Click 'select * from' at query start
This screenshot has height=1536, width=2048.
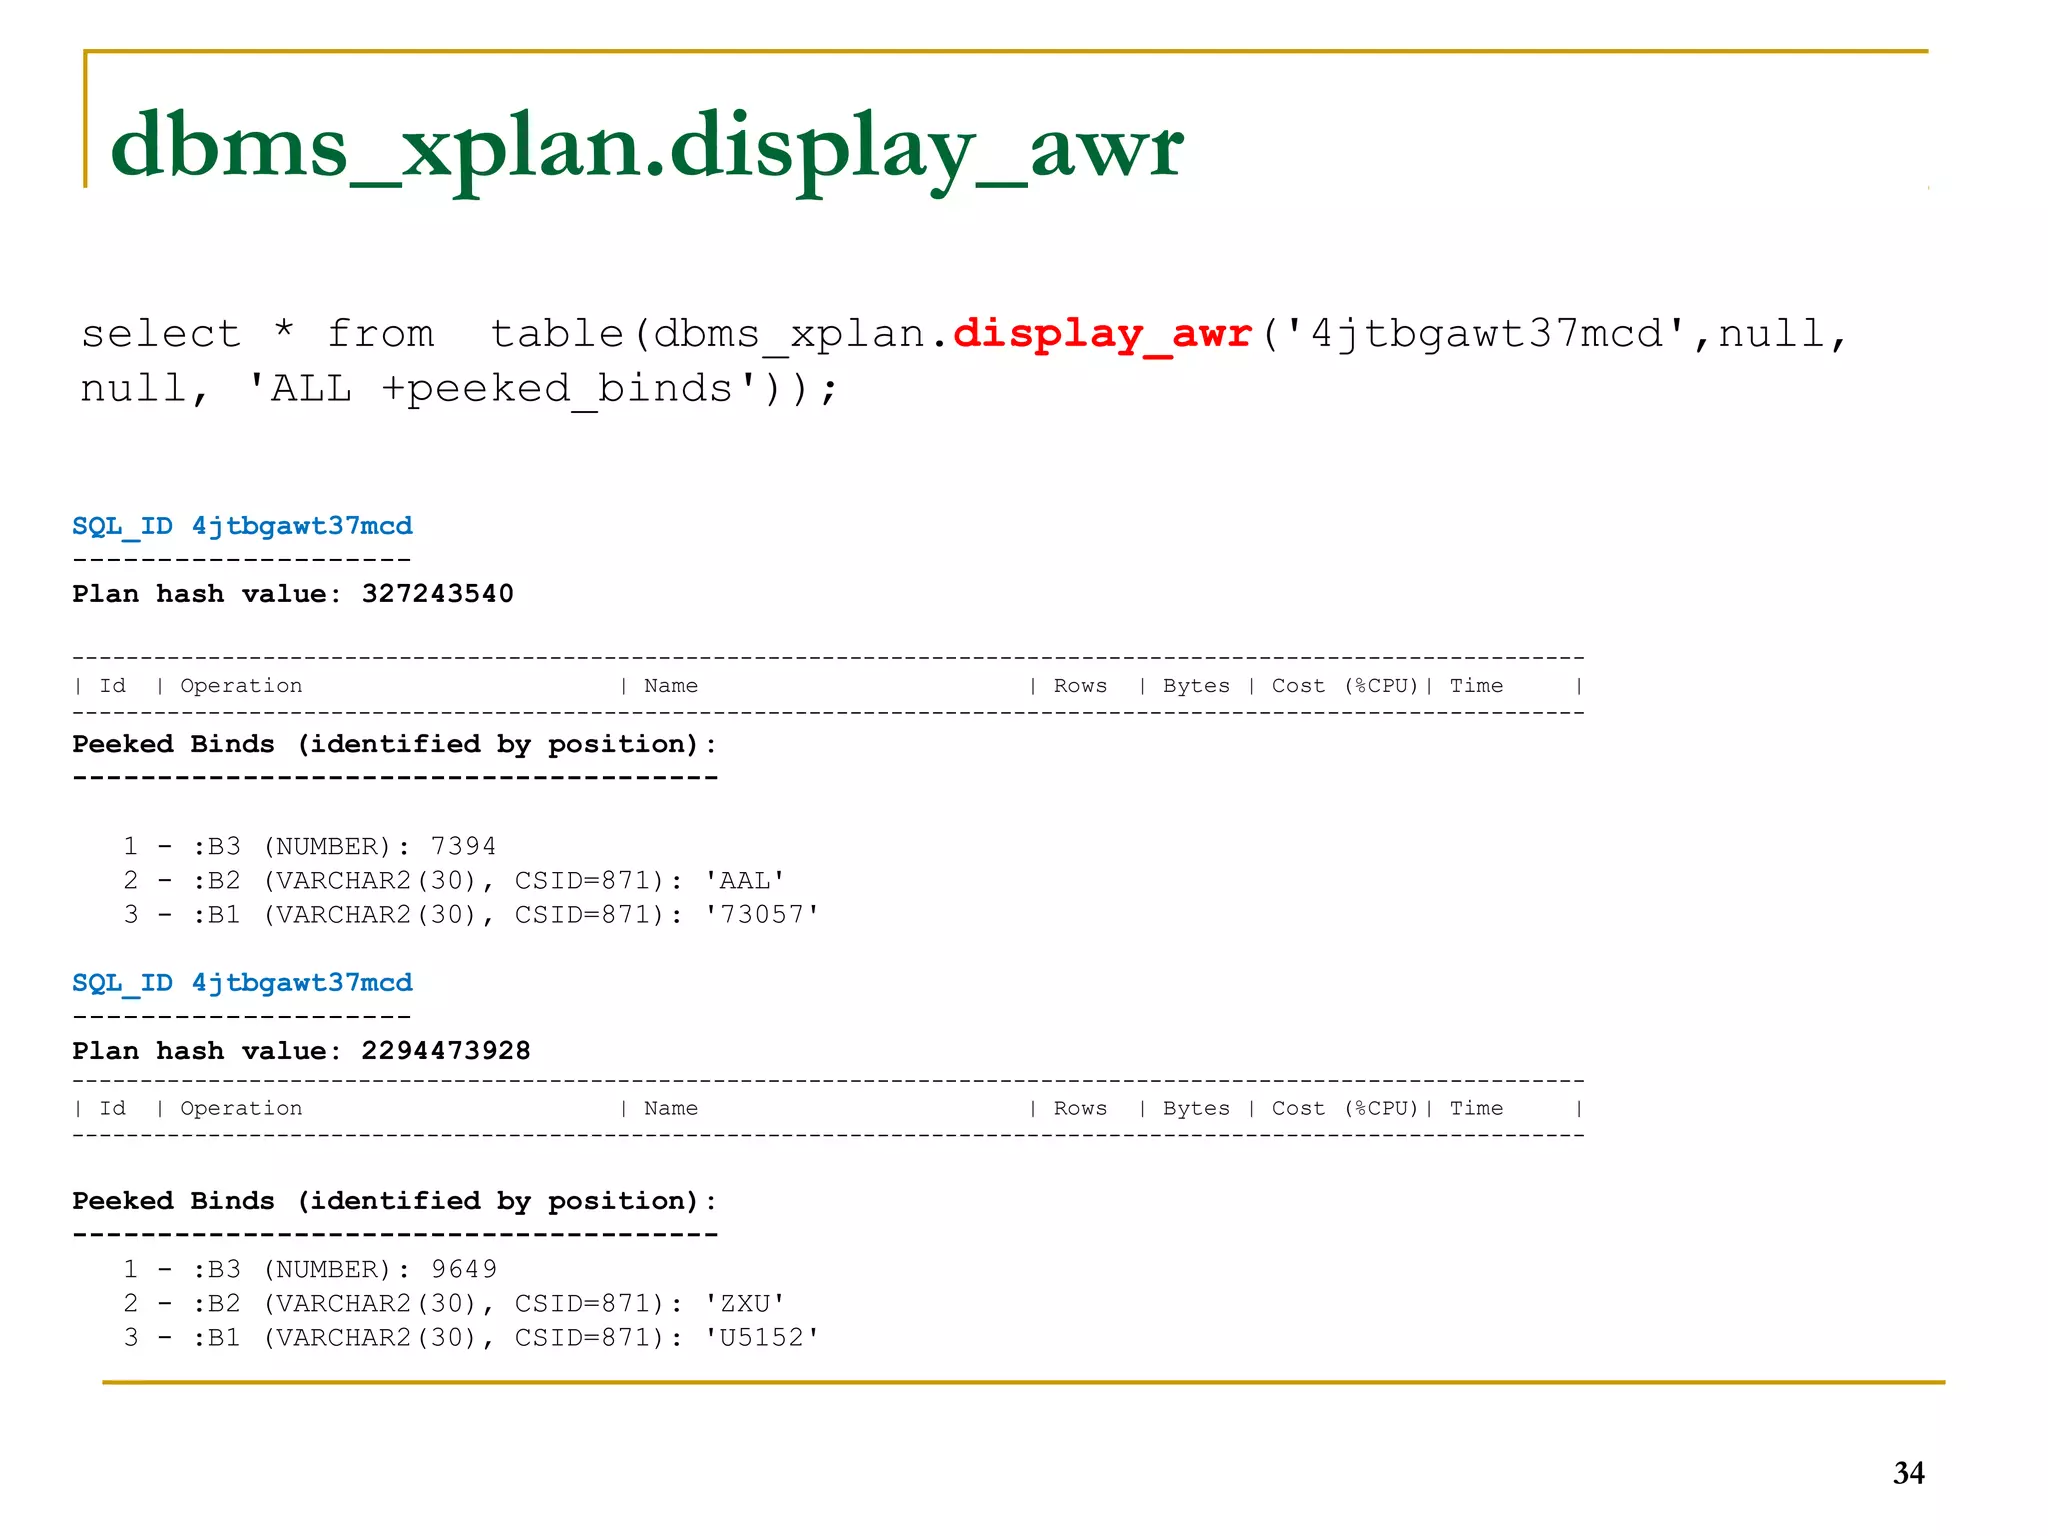click(x=258, y=335)
